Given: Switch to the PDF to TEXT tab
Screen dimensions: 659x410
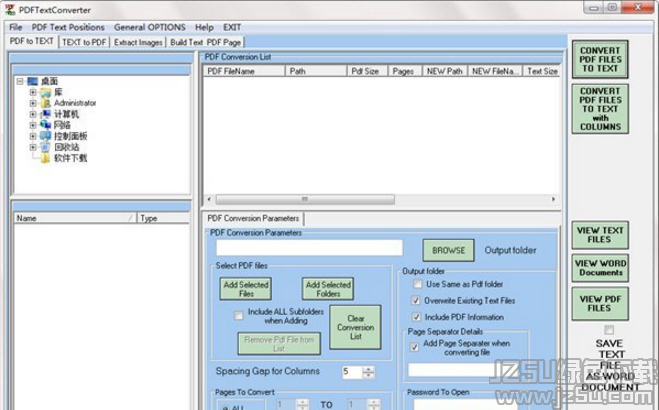Looking at the screenshot, I should [32, 41].
